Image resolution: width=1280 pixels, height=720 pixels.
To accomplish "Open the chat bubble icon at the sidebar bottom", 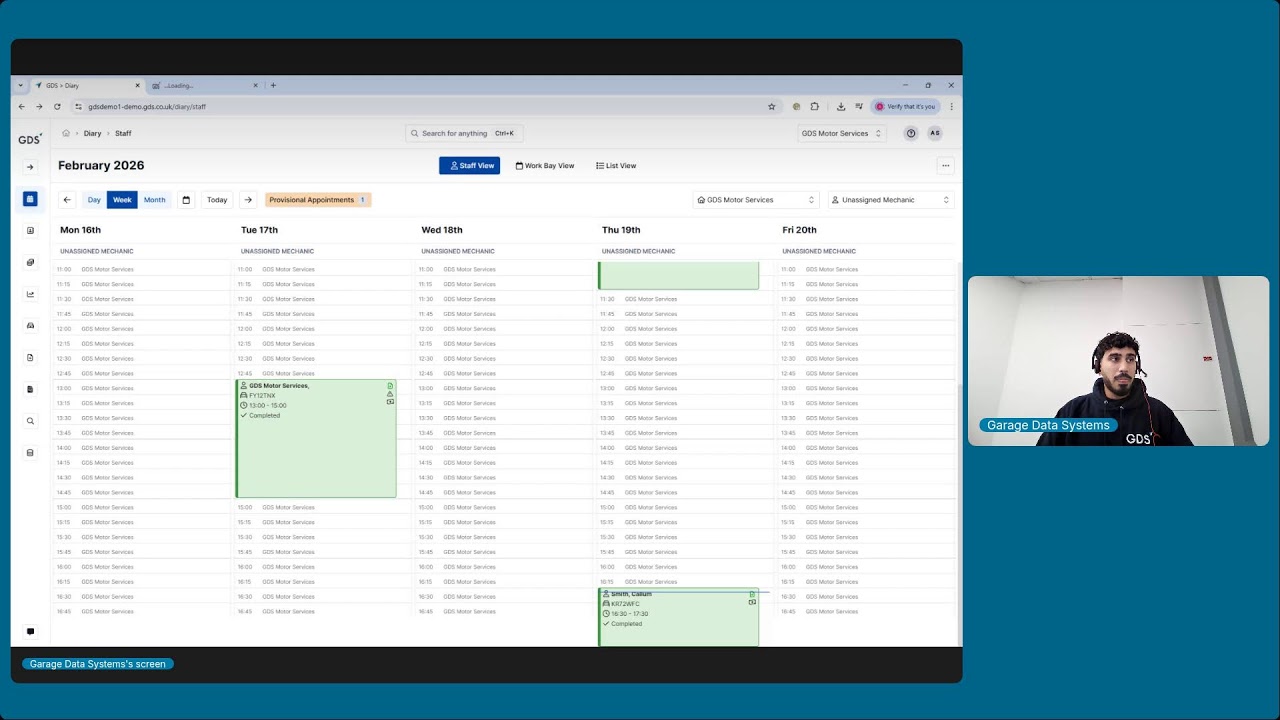I will (x=30, y=631).
